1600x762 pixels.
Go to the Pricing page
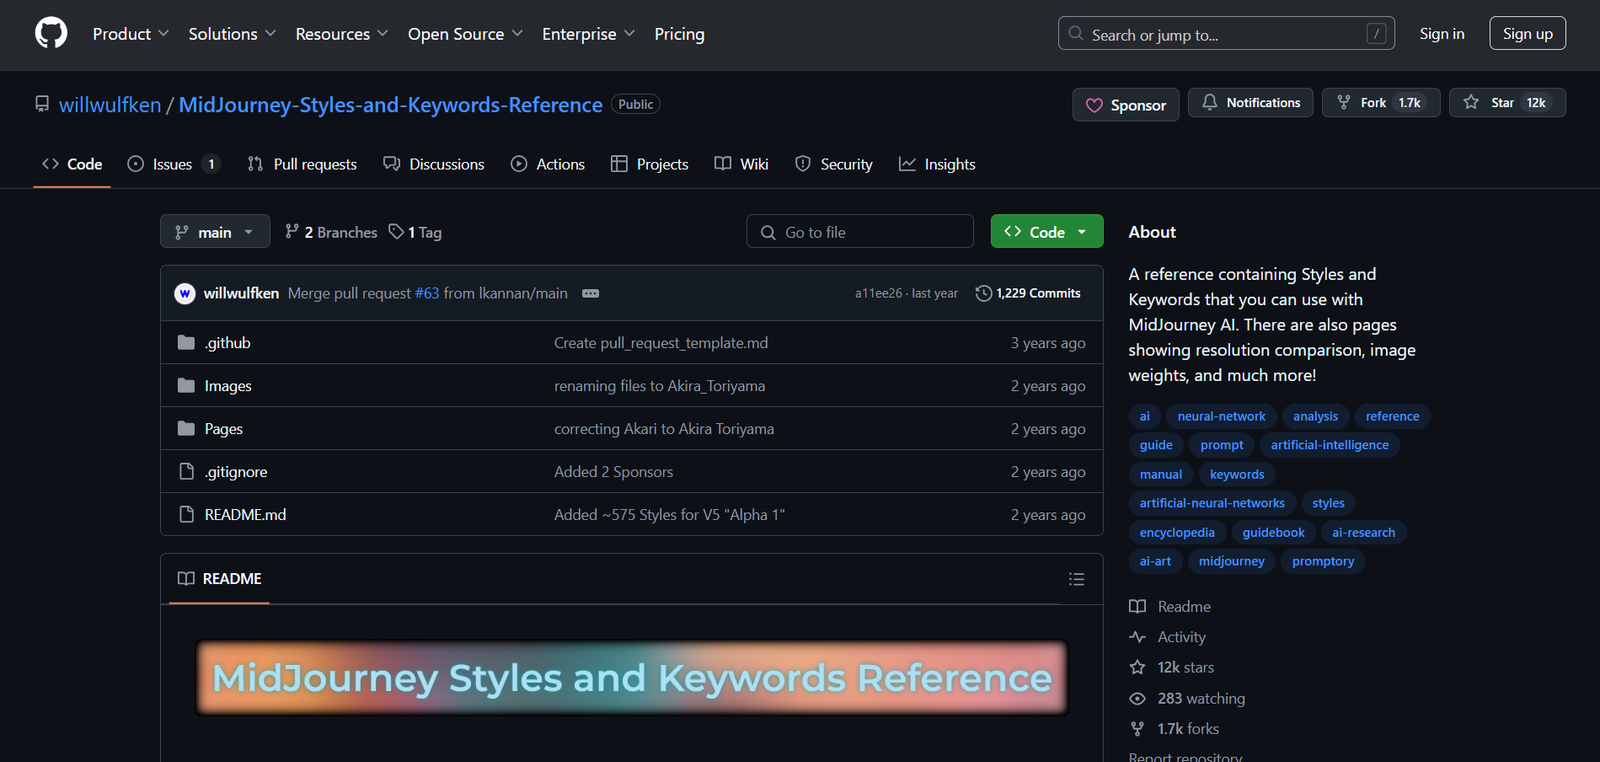click(x=679, y=34)
